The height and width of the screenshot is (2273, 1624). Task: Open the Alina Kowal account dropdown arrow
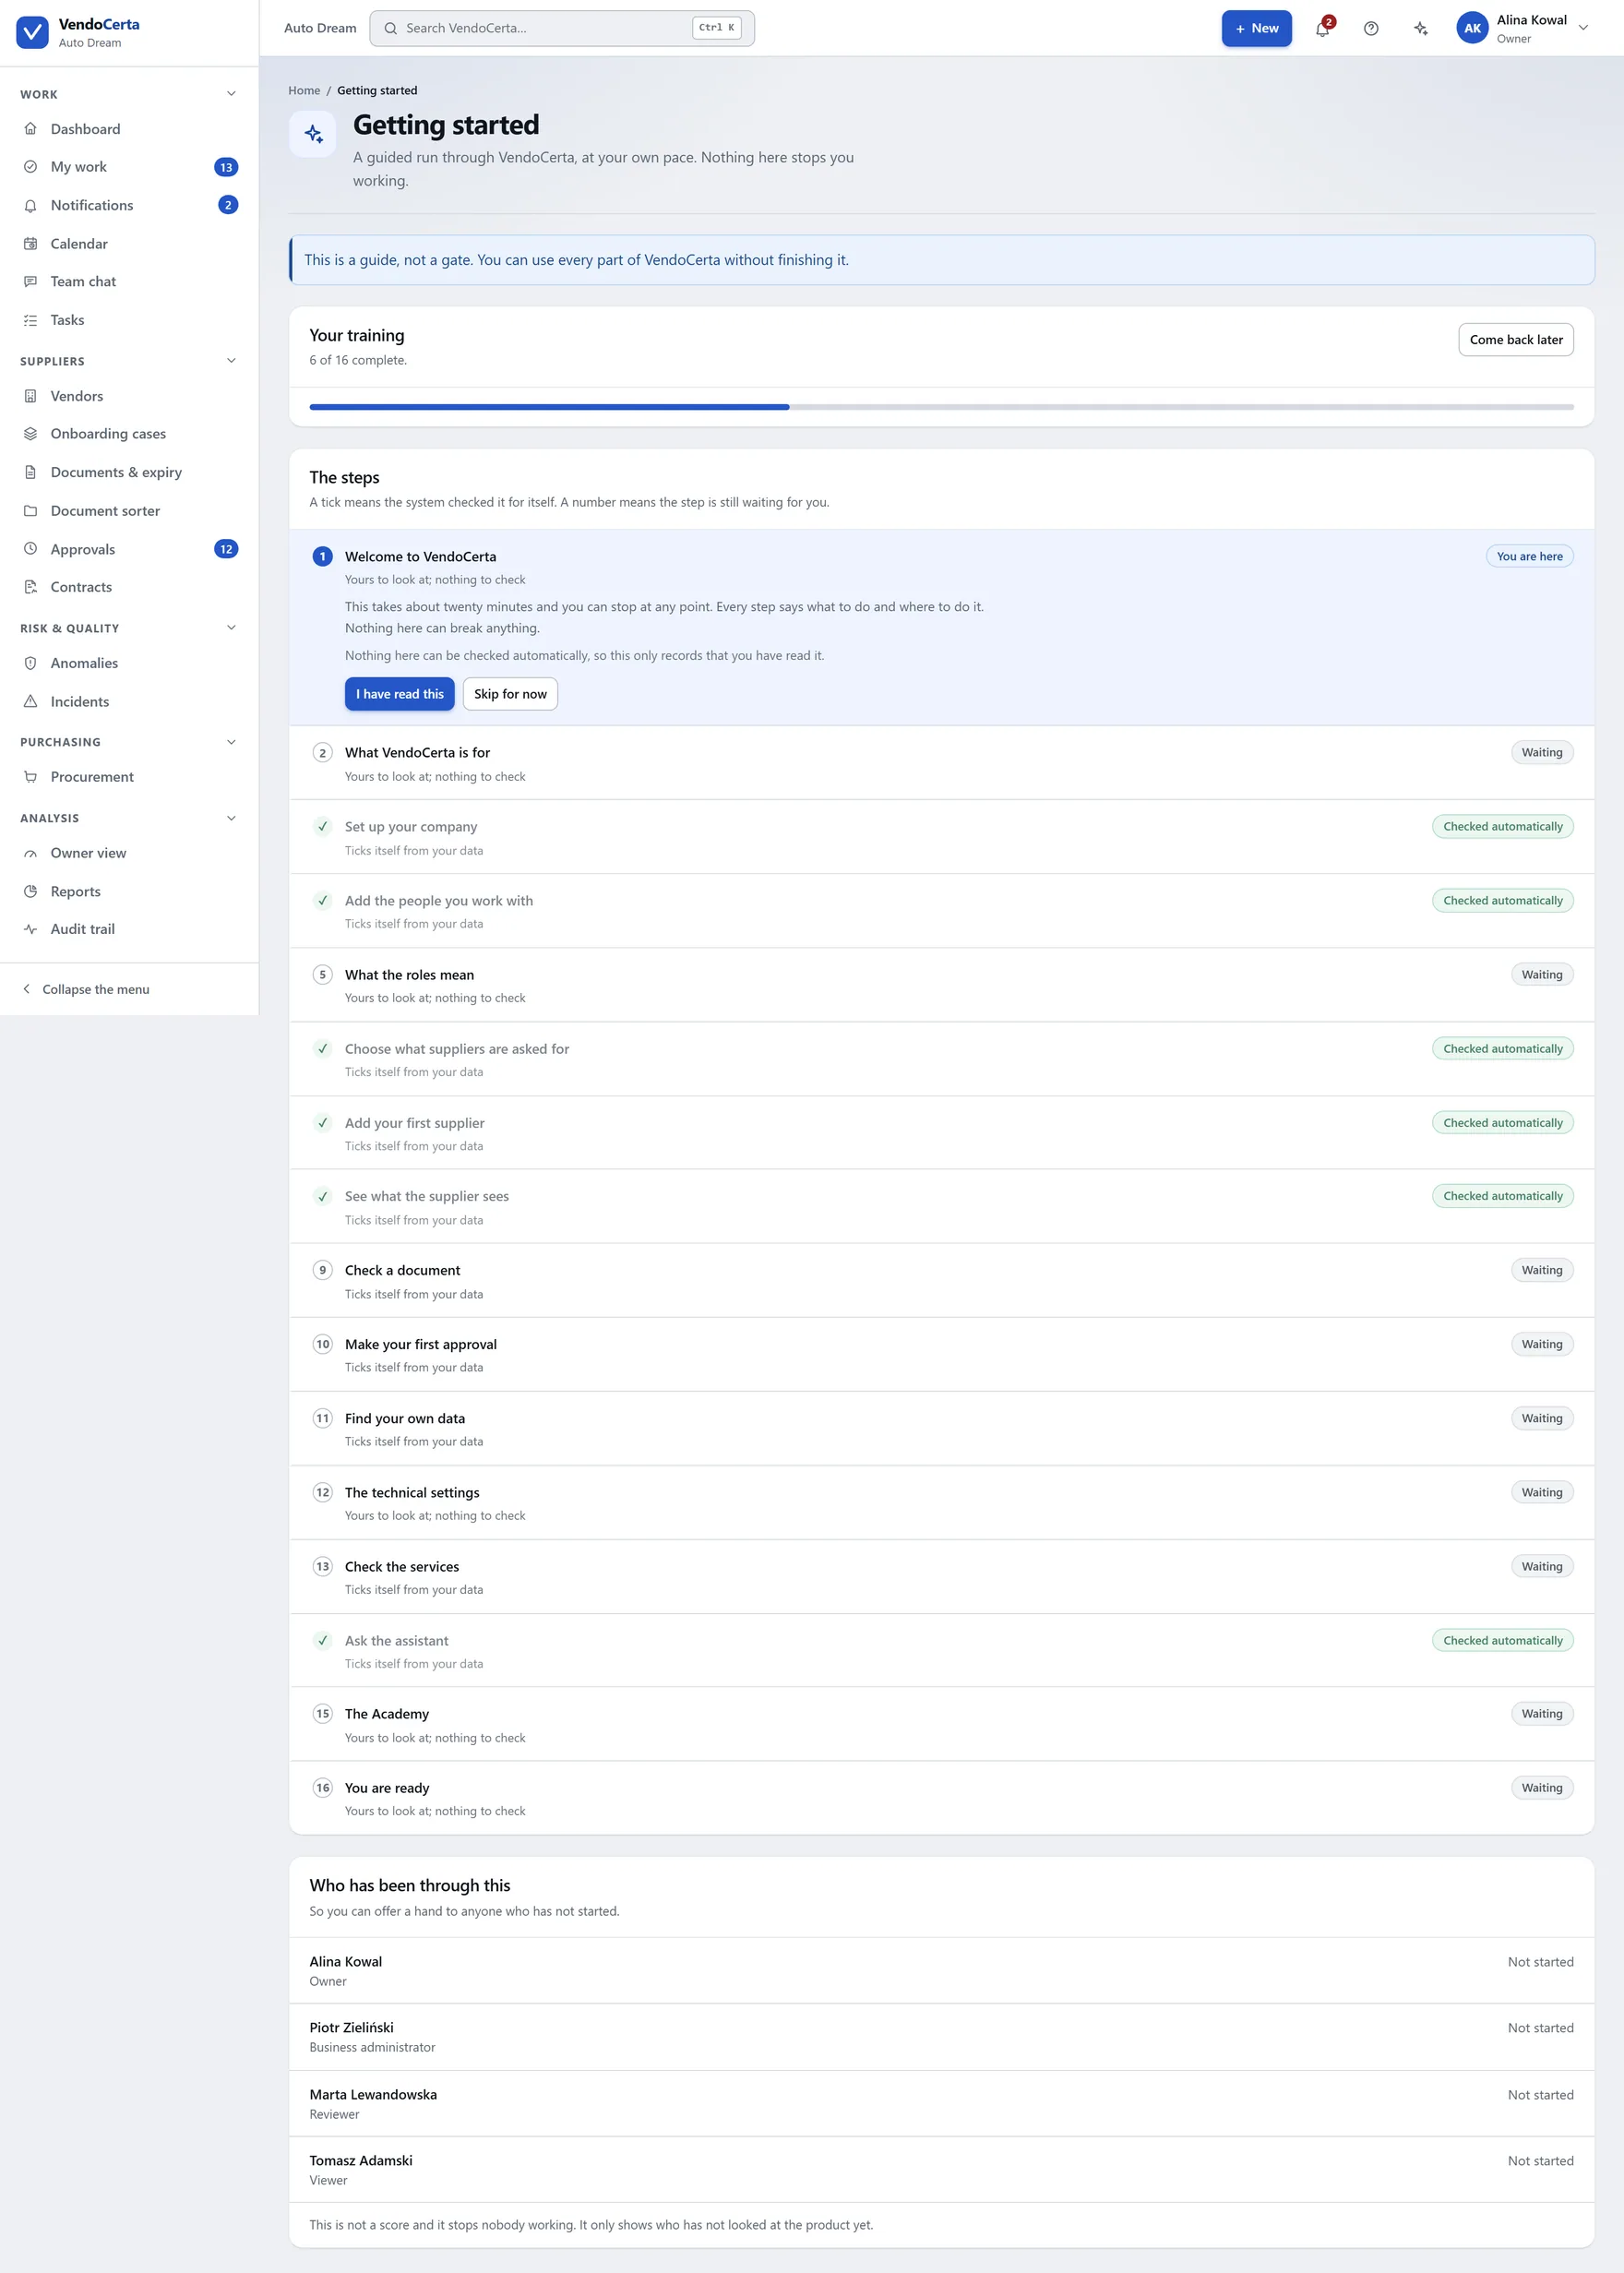(x=1583, y=28)
